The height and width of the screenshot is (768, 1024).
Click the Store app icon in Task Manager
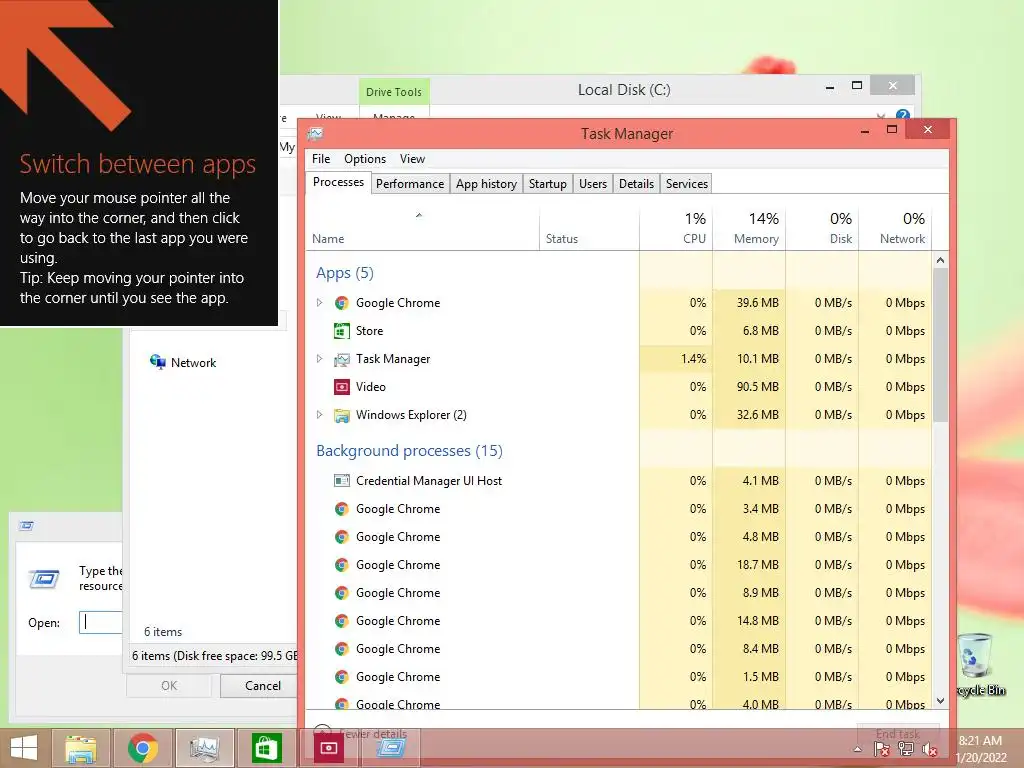[342, 331]
